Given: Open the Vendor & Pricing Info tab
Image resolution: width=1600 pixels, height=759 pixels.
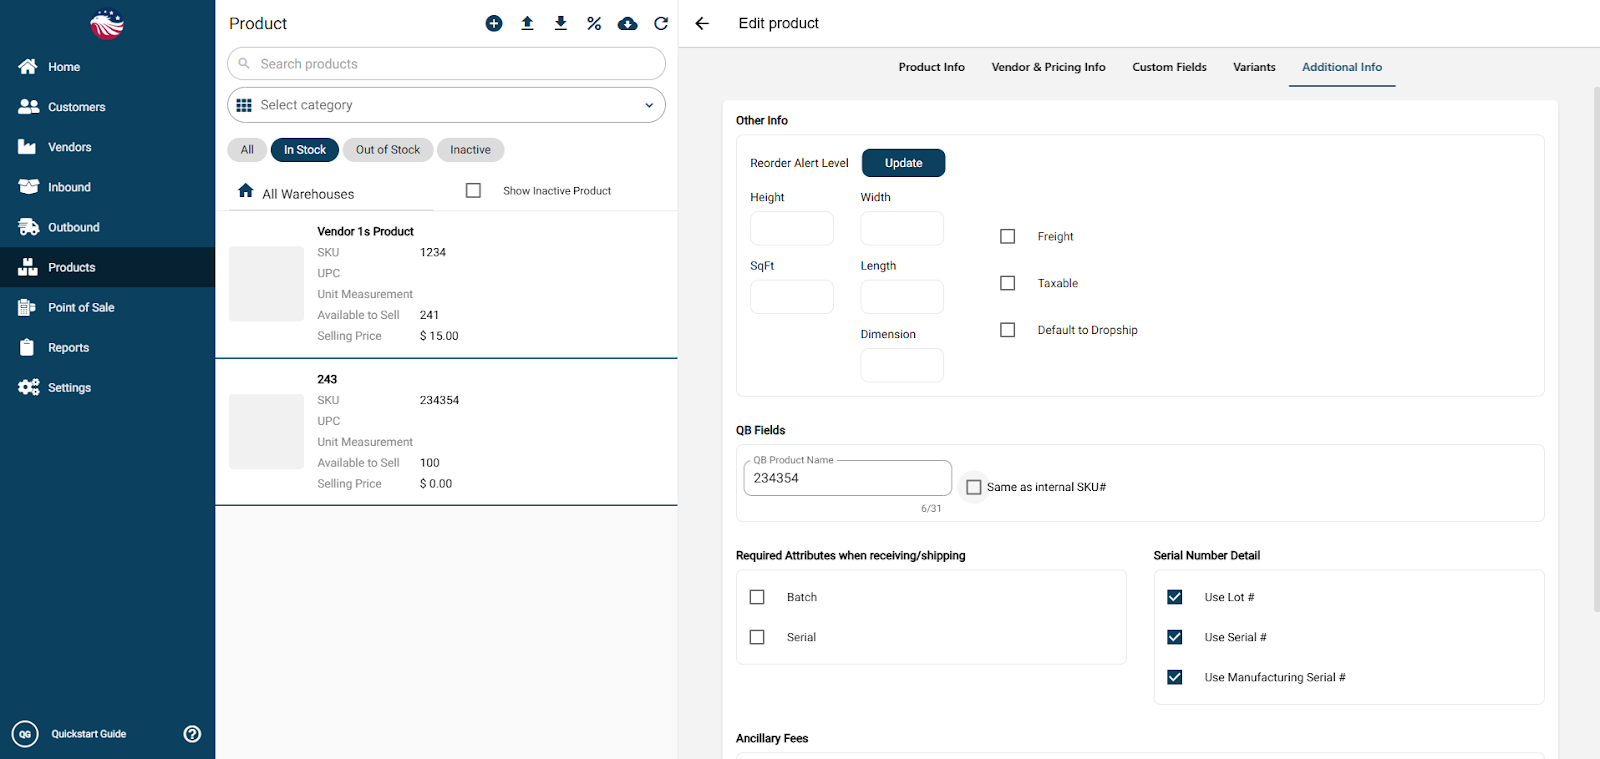Looking at the screenshot, I should 1048,67.
